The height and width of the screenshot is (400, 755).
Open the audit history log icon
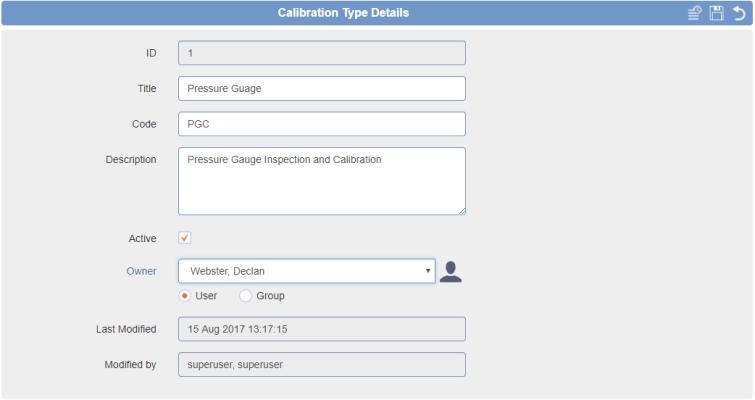(x=694, y=13)
